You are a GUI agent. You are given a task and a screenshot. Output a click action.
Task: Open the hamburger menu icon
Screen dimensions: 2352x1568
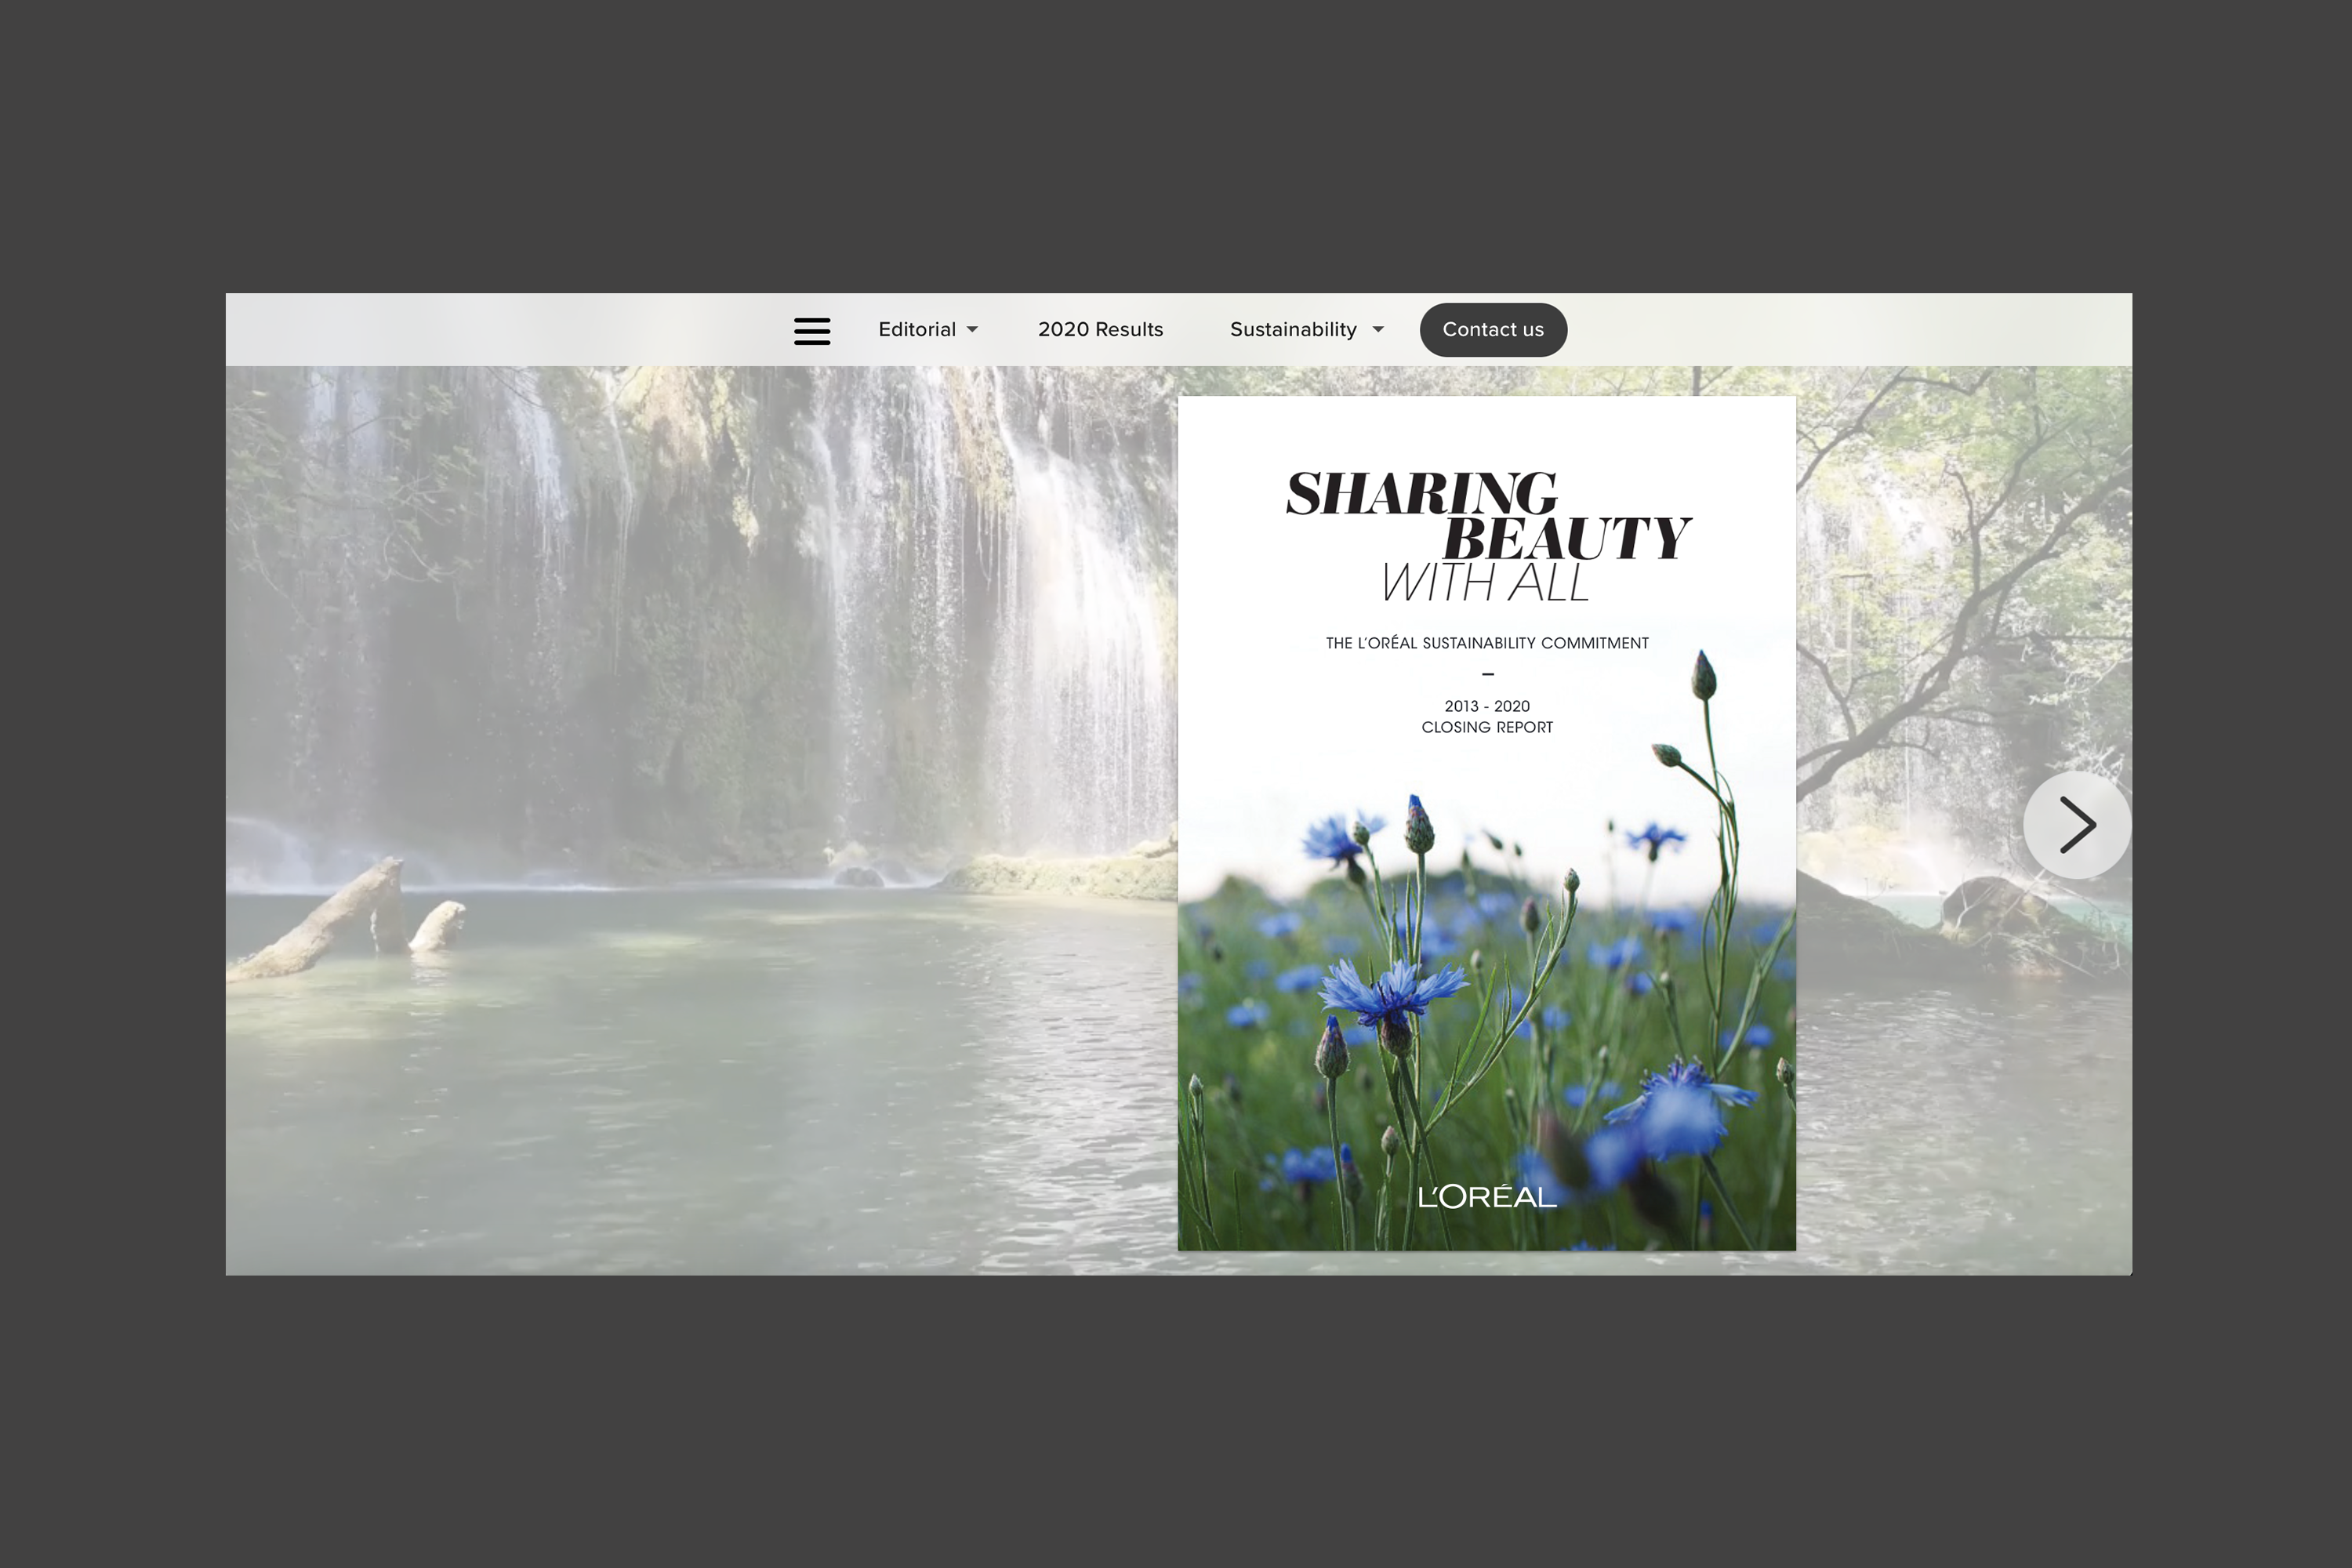[811, 330]
